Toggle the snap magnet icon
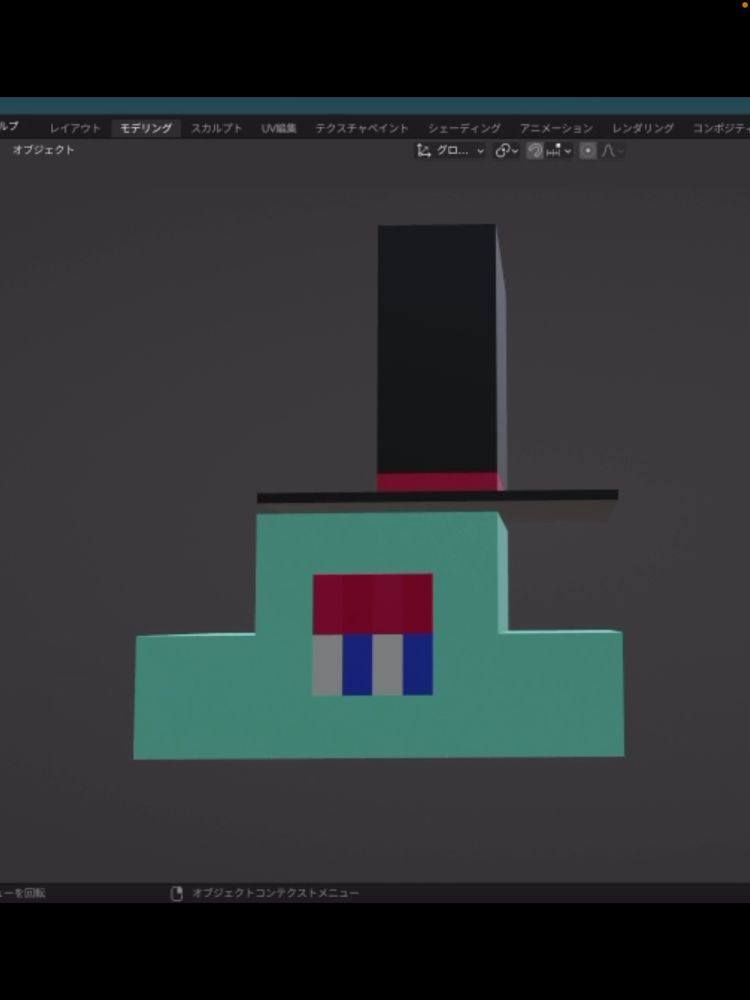The height and width of the screenshot is (1000, 750). pyautogui.click(x=535, y=151)
